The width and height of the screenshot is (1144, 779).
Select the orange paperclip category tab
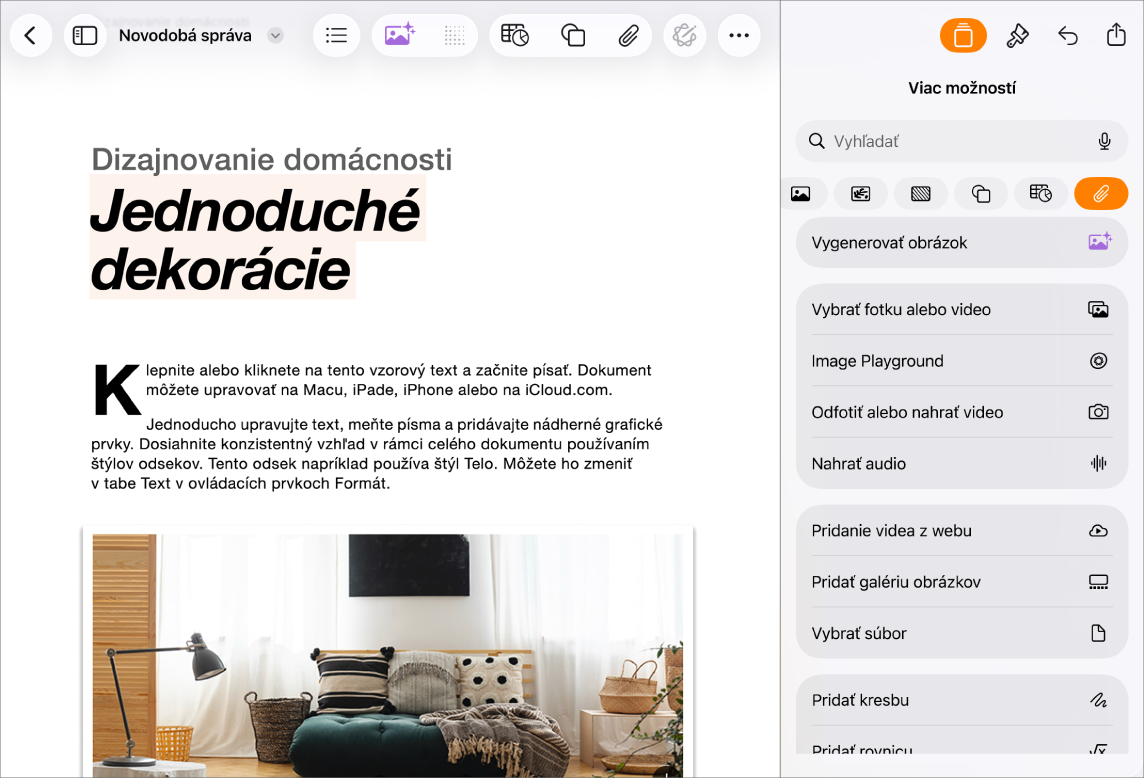tap(1101, 194)
